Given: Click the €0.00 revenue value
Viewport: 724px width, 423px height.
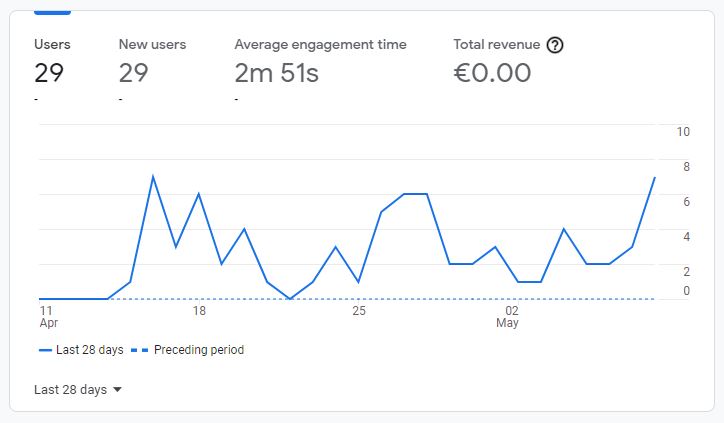Looking at the screenshot, I should 492,73.
